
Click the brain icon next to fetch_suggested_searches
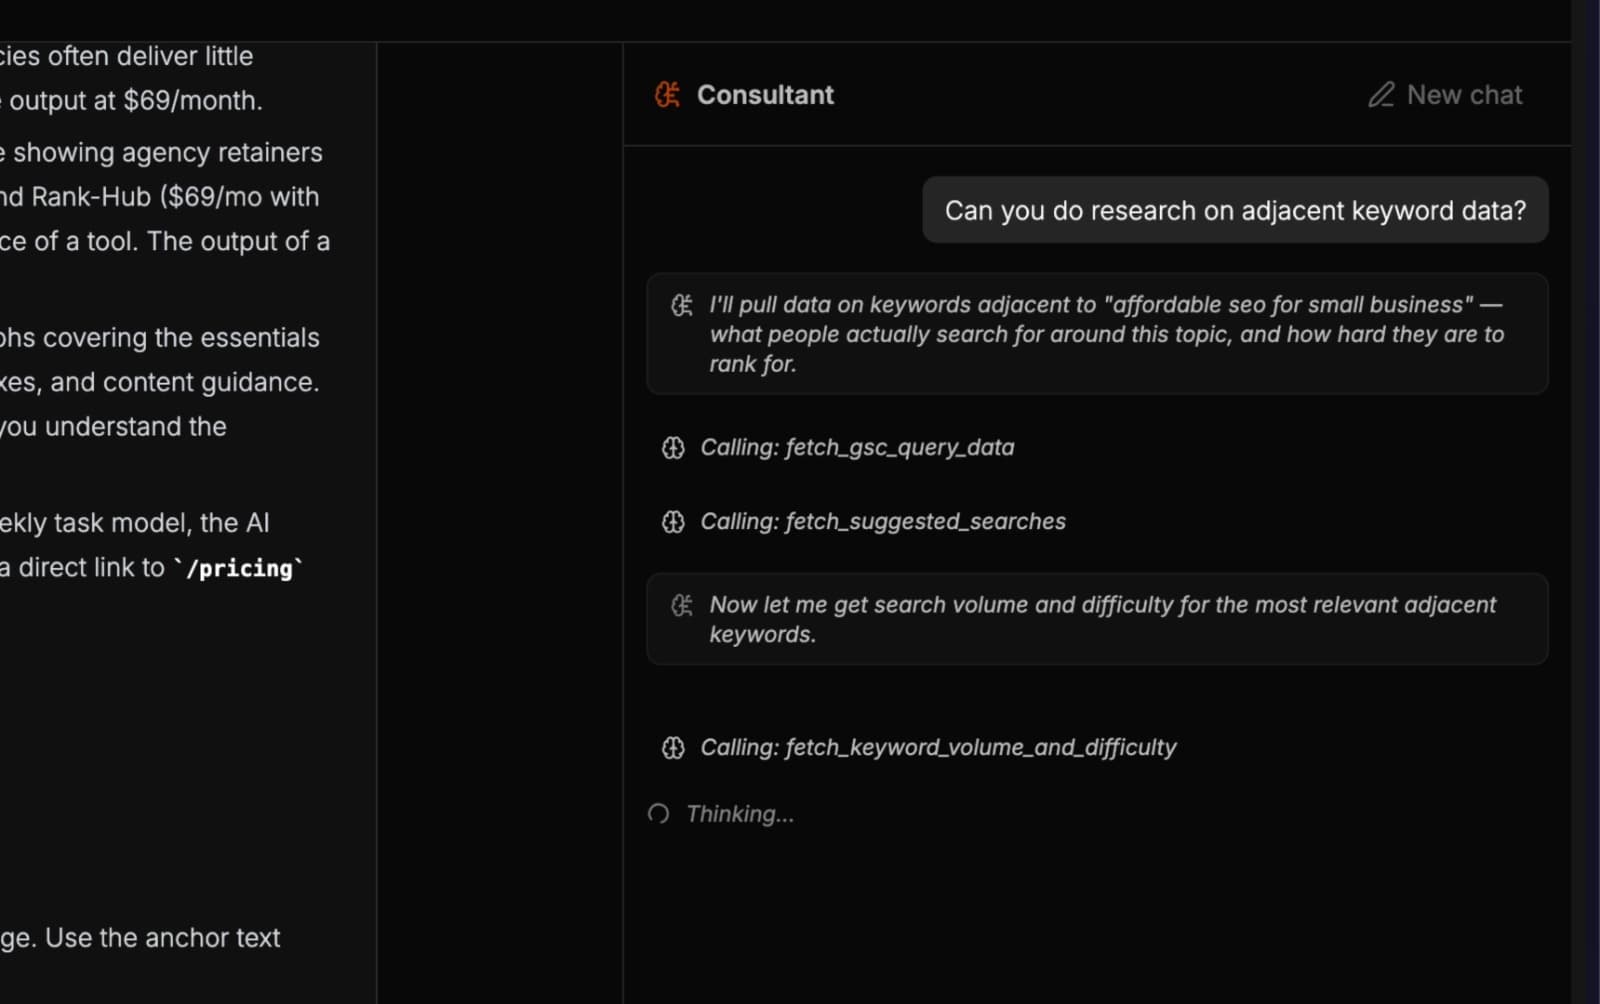[x=673, y=522]
